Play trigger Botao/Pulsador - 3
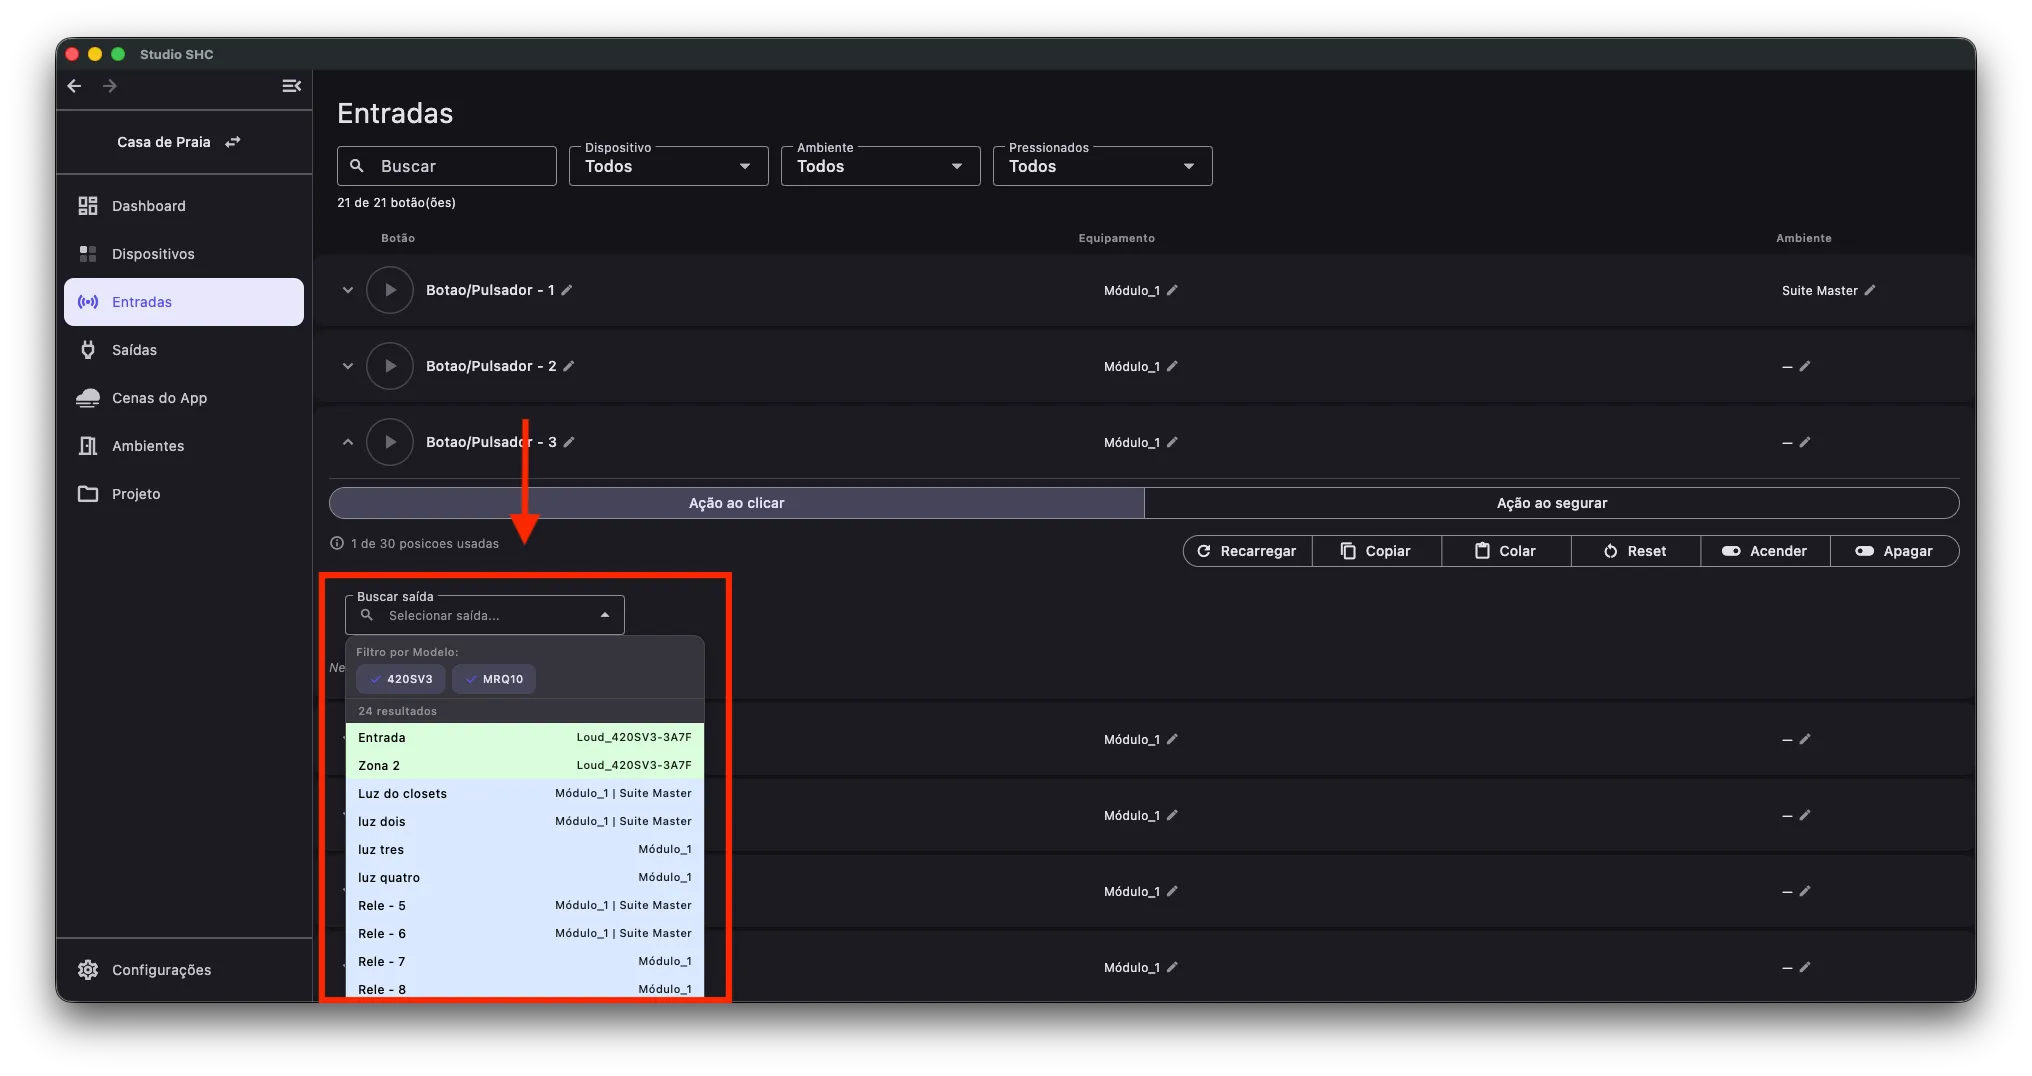This screenshot has width=2032, height=1076. coord(390,442)
